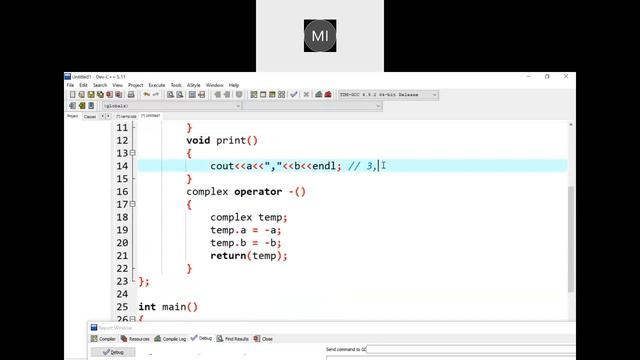
Task: Click green icon in second toolbar row
Action: coord(82,106)
